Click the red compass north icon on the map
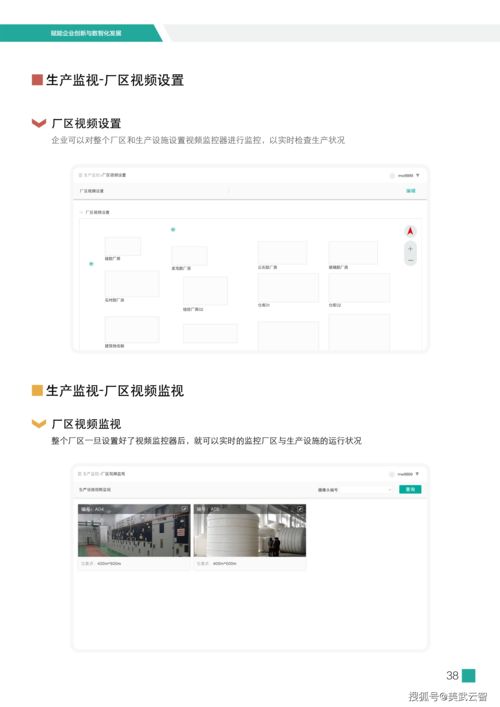This screenshot has width=500, height=707. 410,231
